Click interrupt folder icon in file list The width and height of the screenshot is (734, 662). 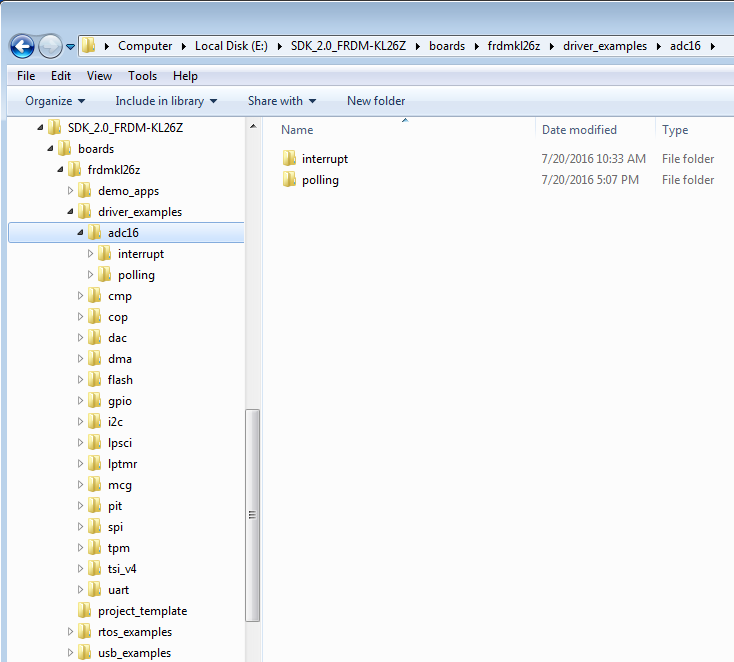pos(289,158)
